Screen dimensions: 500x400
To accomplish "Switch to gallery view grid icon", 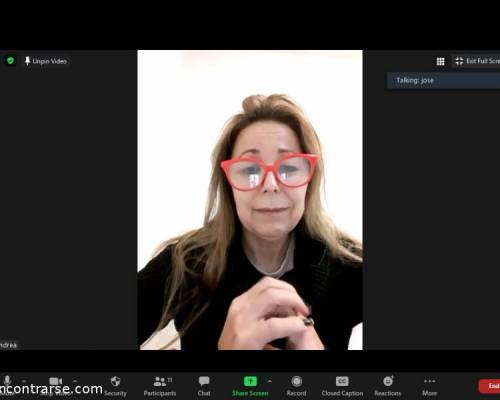I will coord(440,61).
